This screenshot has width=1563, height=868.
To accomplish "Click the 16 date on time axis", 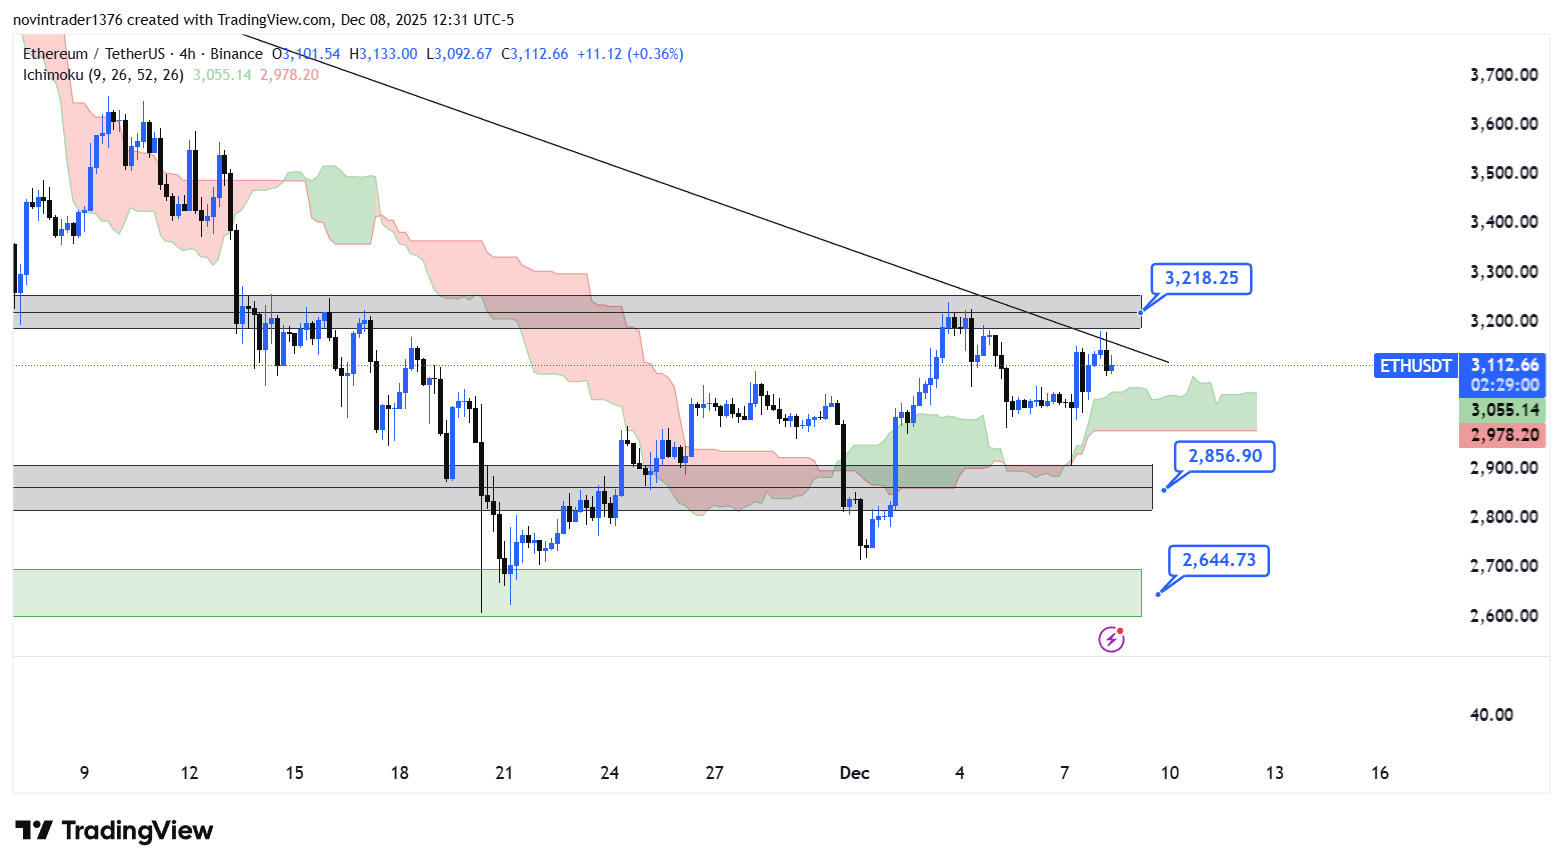I will (x=1380, y=773).
